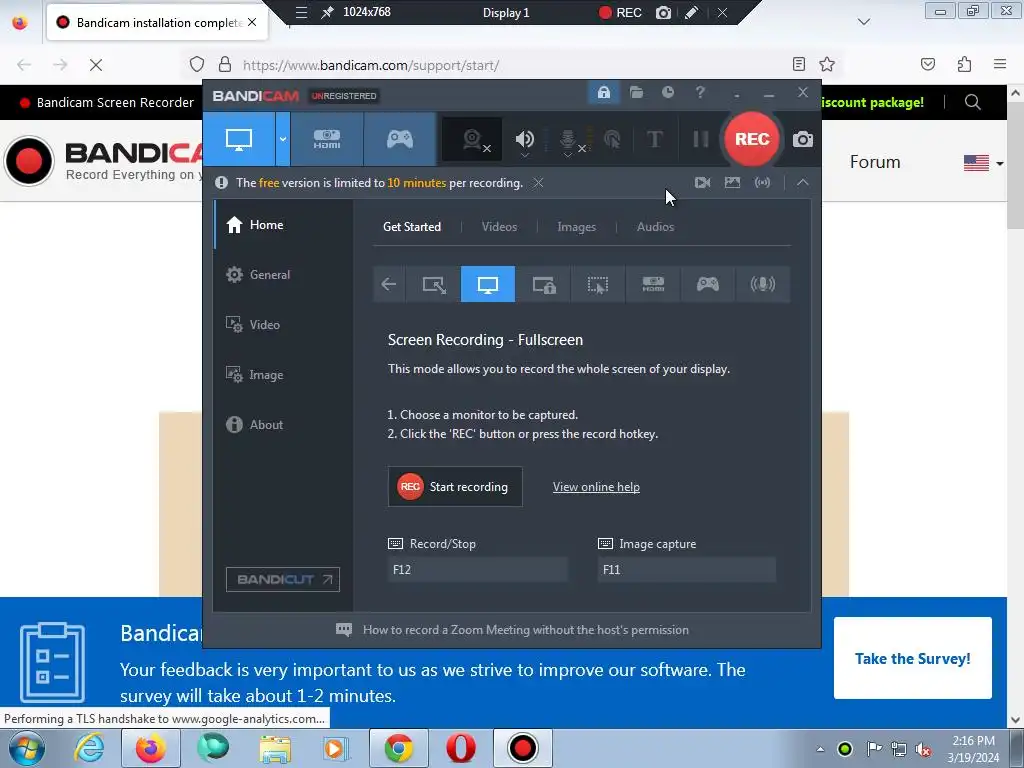
Task: Select rectangle area recording mode icon
Action: (x=434, y=284)
